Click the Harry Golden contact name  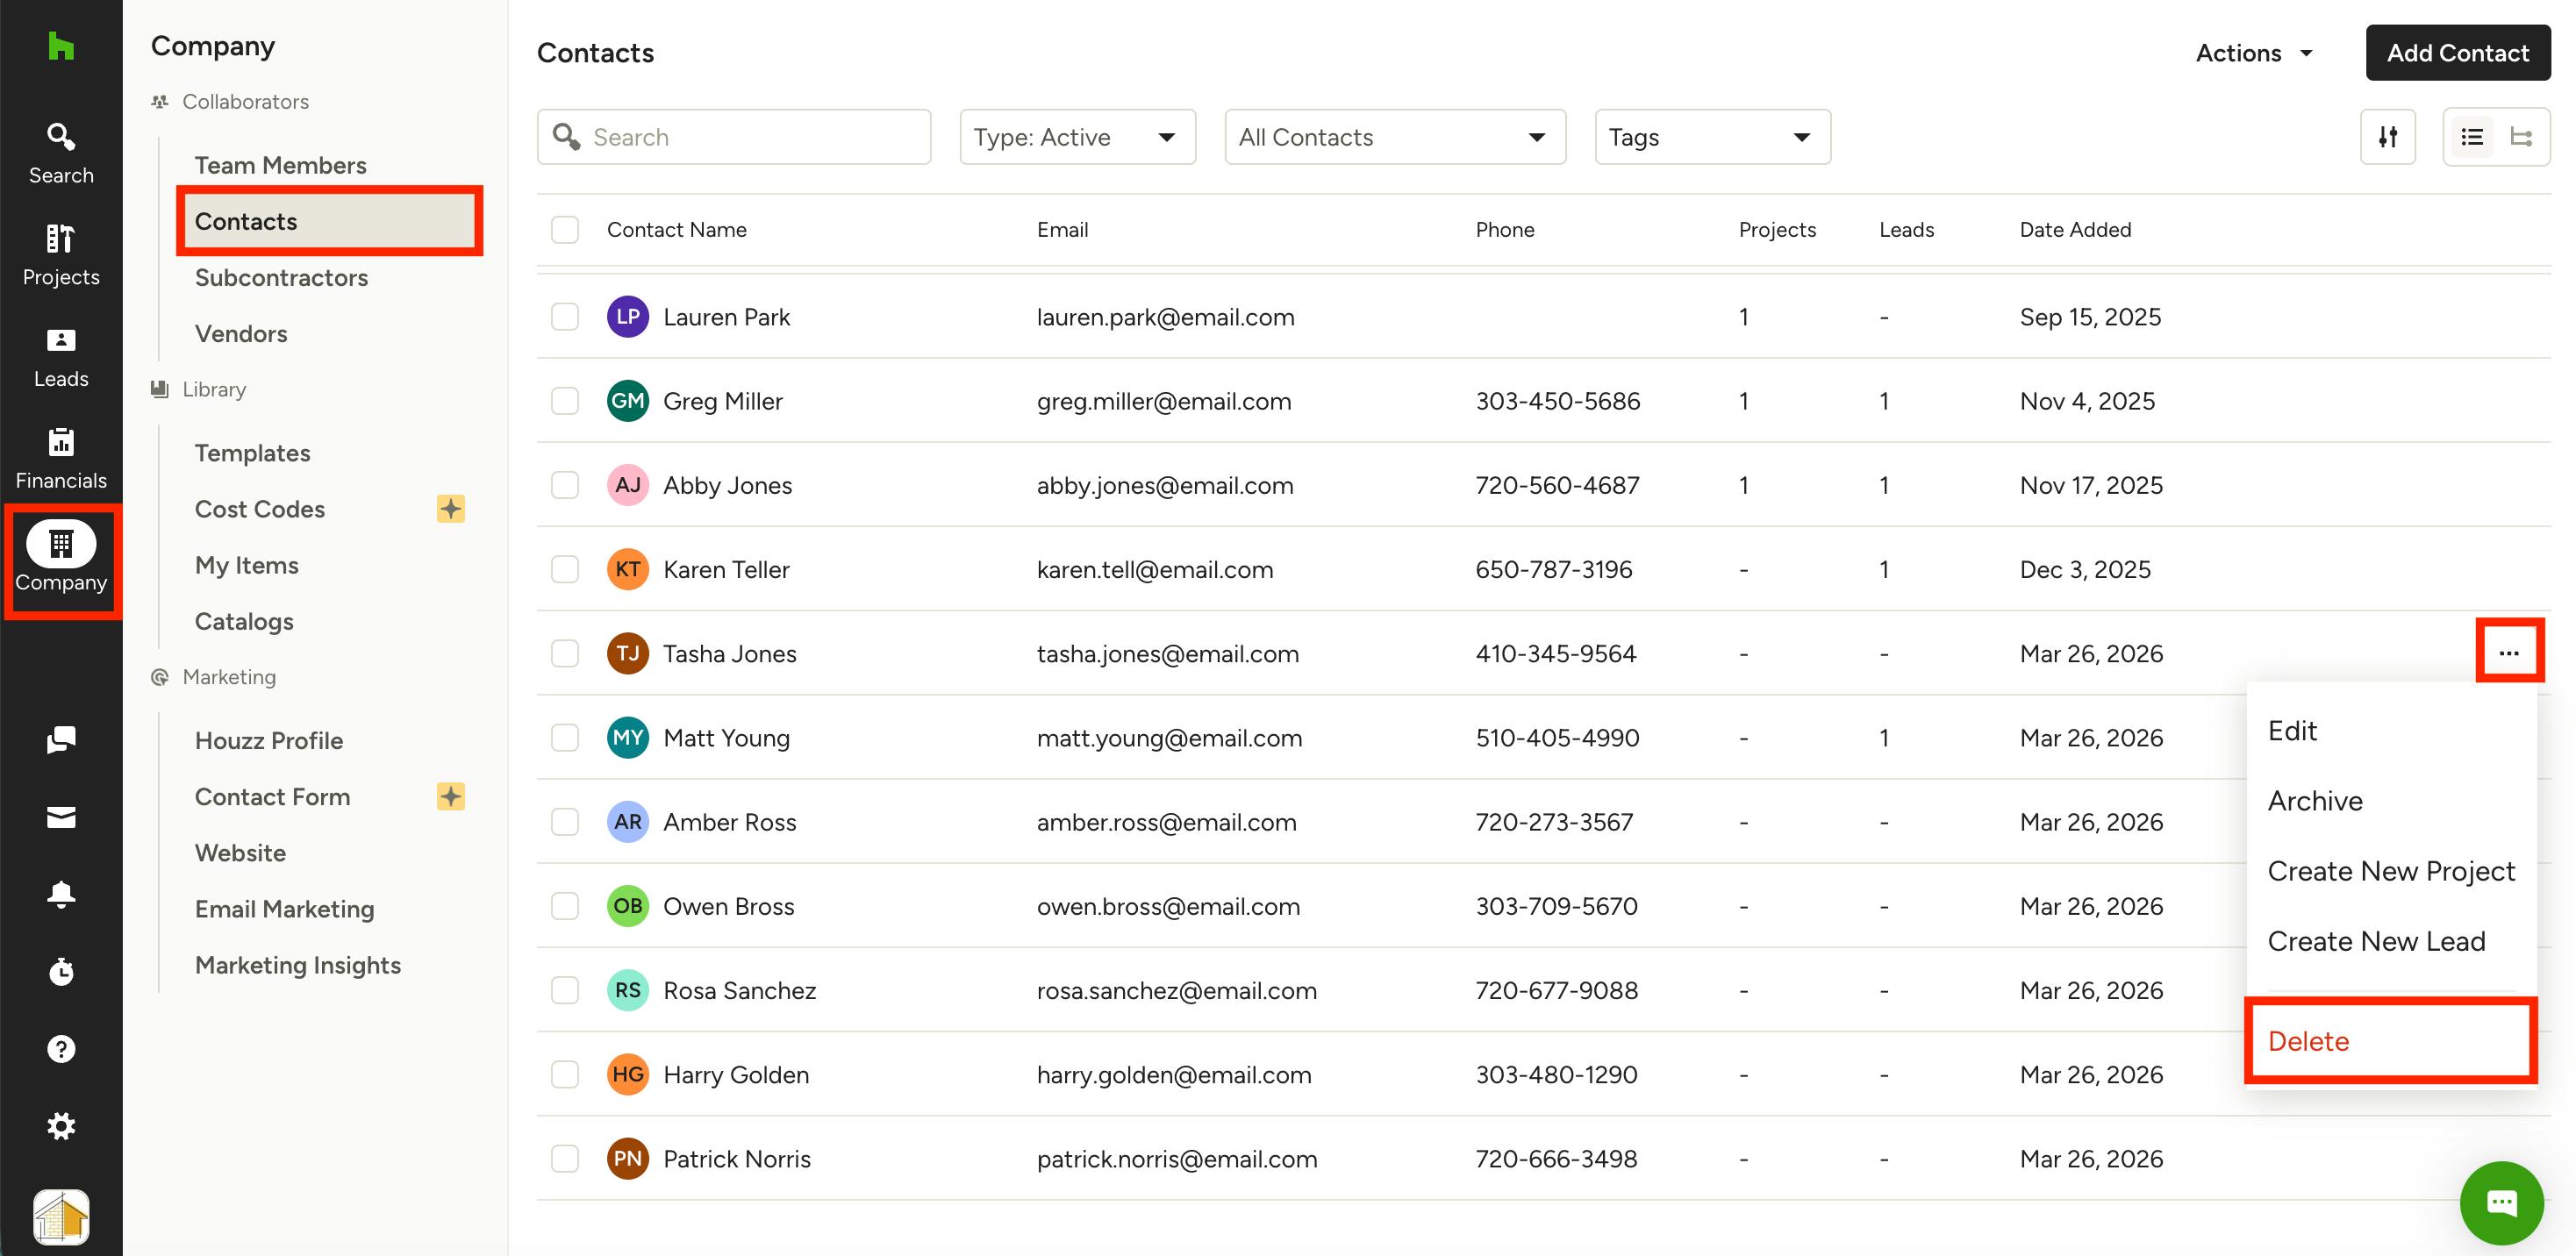[x=736, y=1075]
